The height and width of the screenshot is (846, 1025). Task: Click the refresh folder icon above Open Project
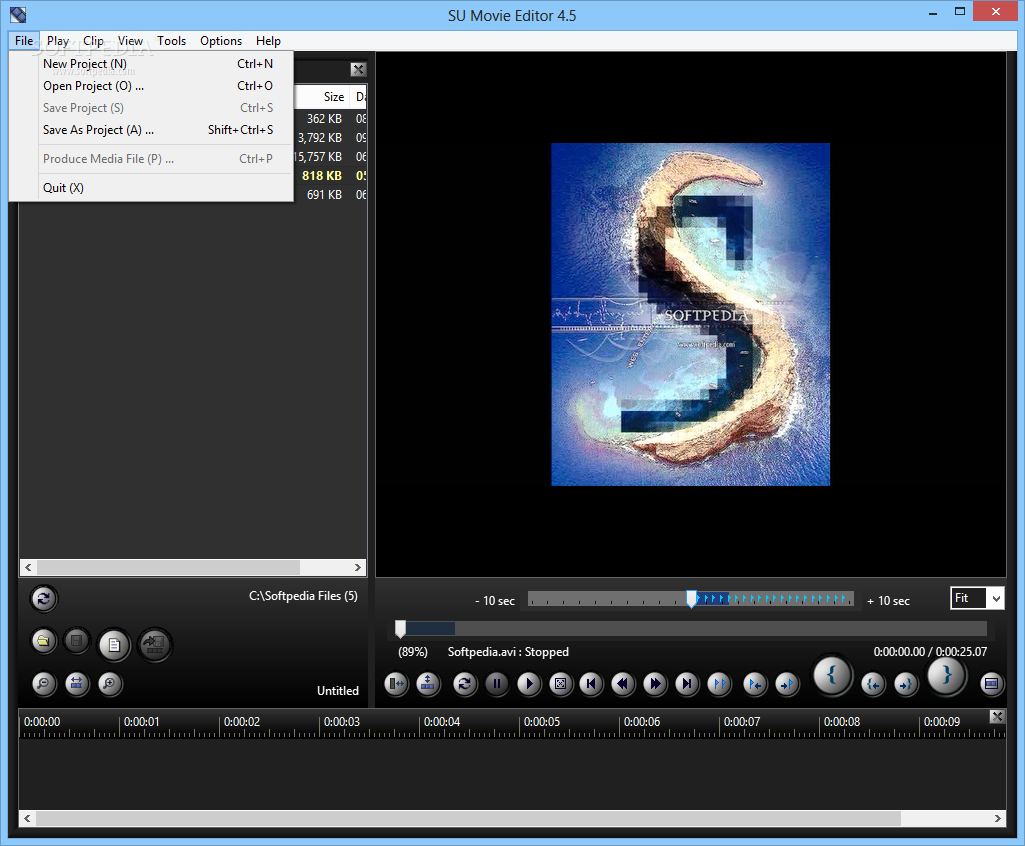click(x=43, y=598)
